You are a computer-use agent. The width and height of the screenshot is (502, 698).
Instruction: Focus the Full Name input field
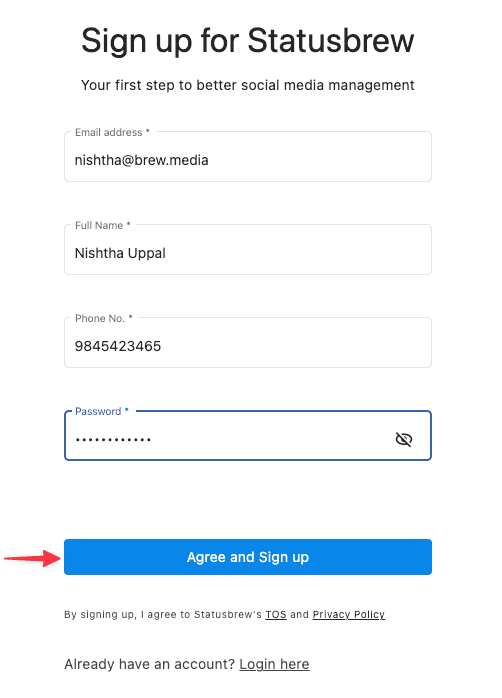pyautogui.click(x=248, y=250)
